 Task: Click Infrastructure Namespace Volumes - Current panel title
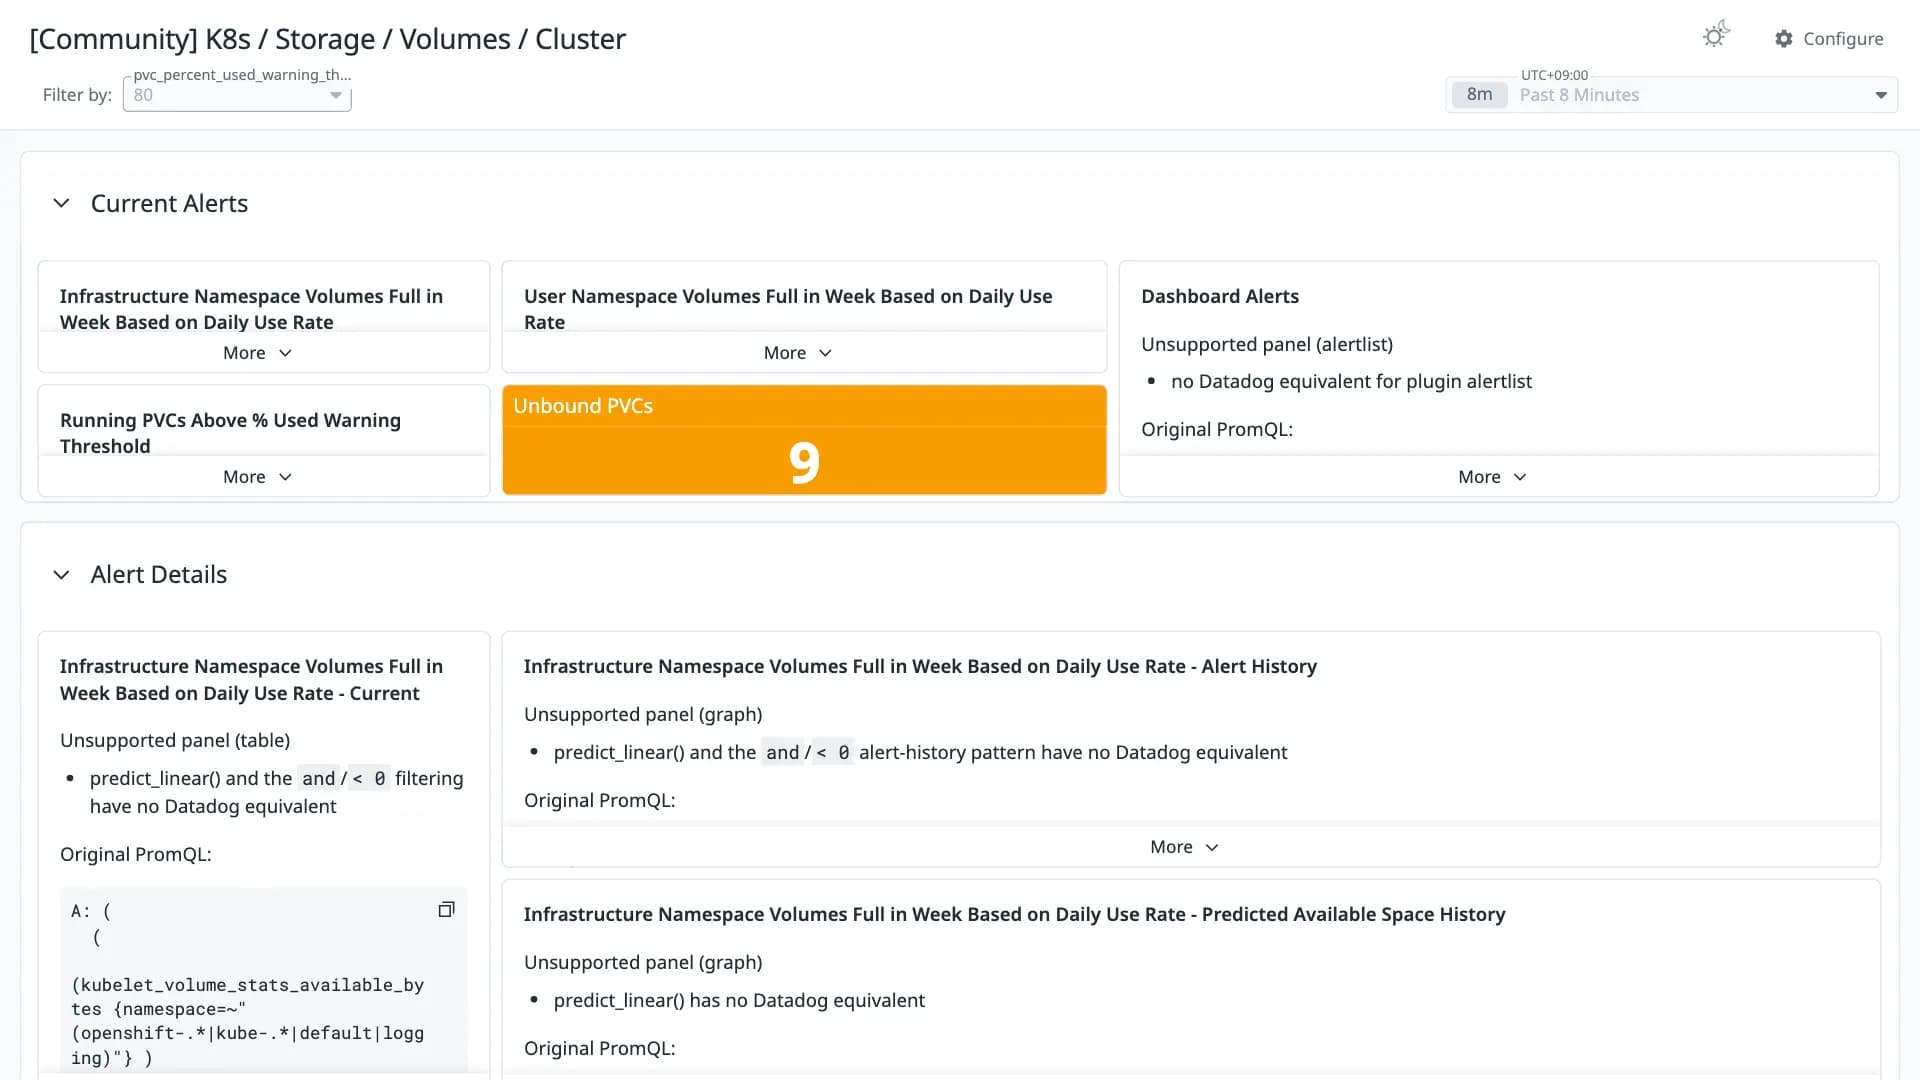(251, 680)
